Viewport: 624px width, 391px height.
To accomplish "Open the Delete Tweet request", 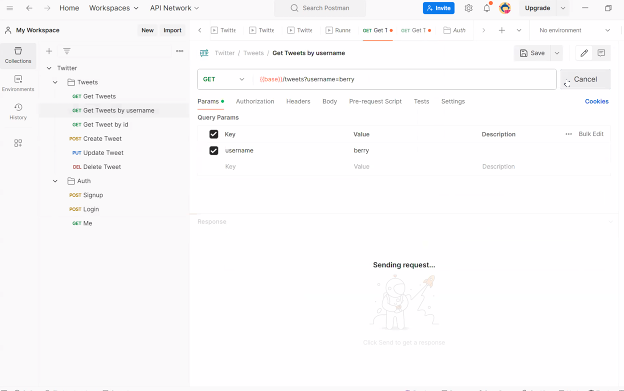I will tap(97, 167).
